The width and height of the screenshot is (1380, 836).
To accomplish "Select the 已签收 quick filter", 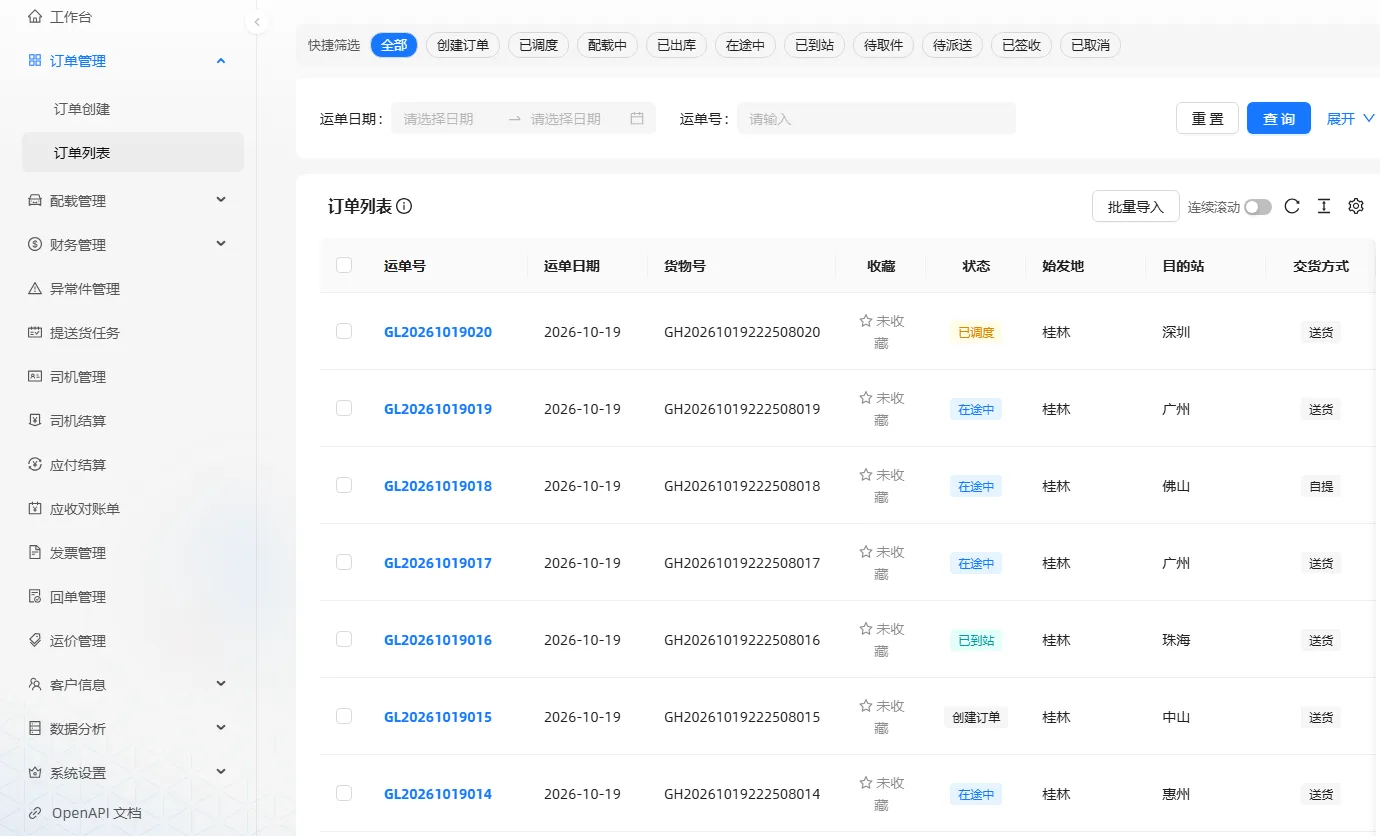I will click(x=1022, y=45).
